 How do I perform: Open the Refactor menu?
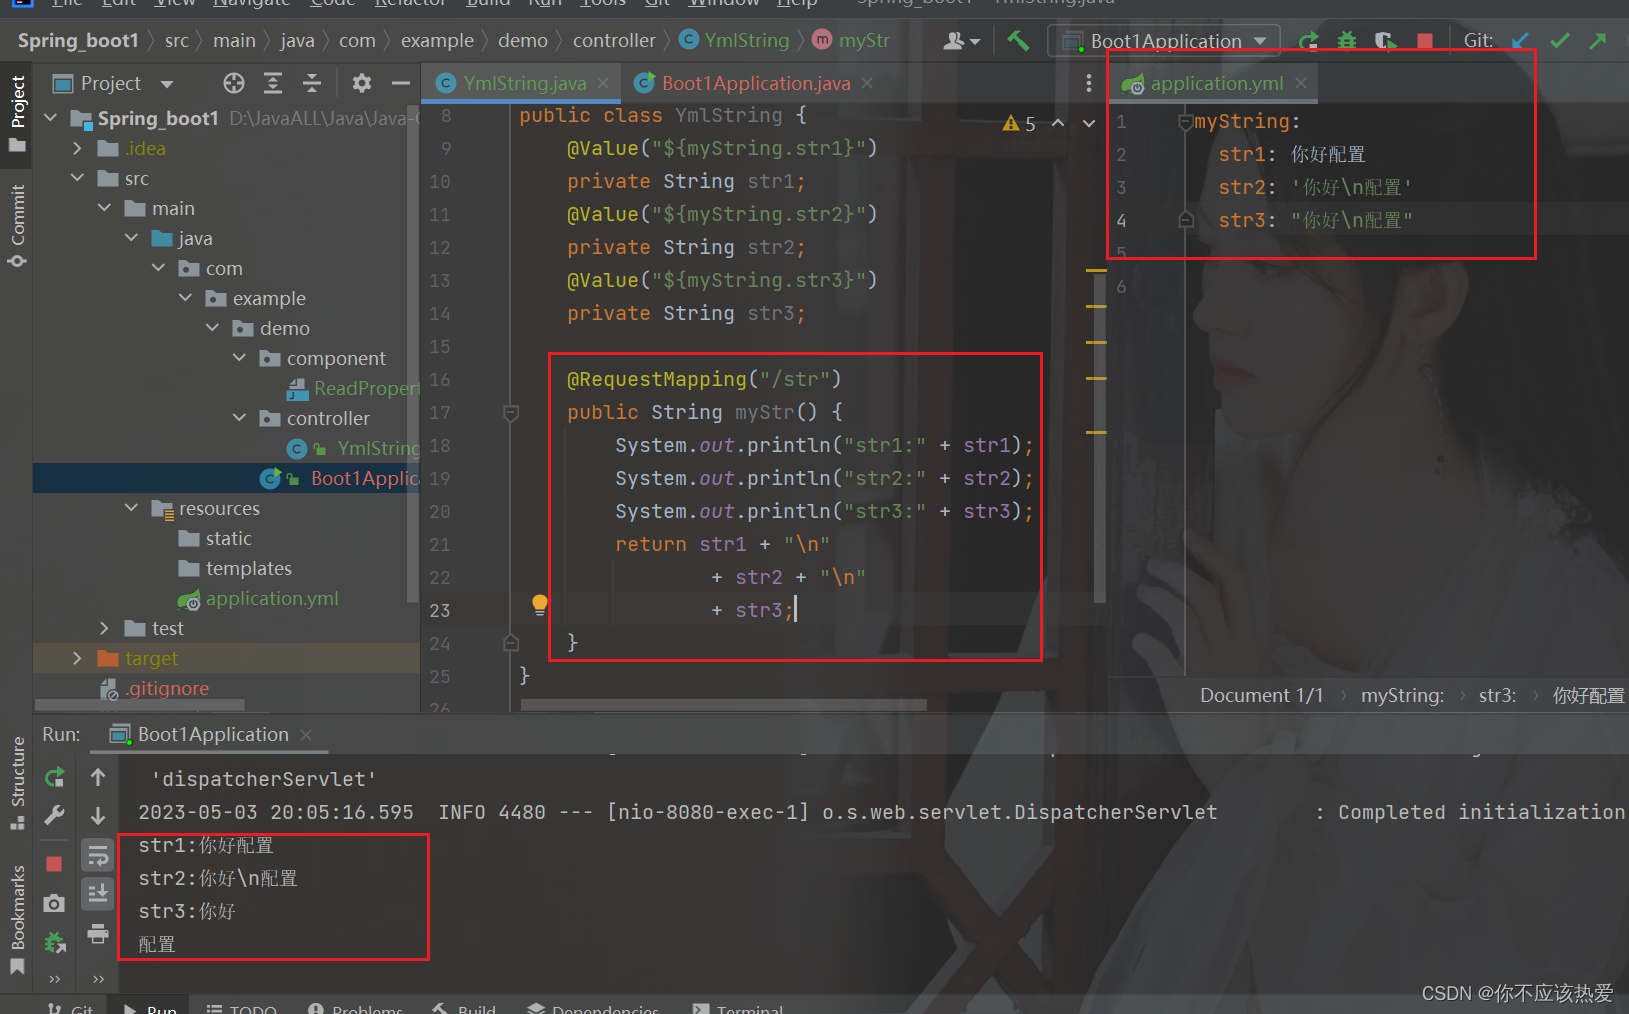(410, 4)
